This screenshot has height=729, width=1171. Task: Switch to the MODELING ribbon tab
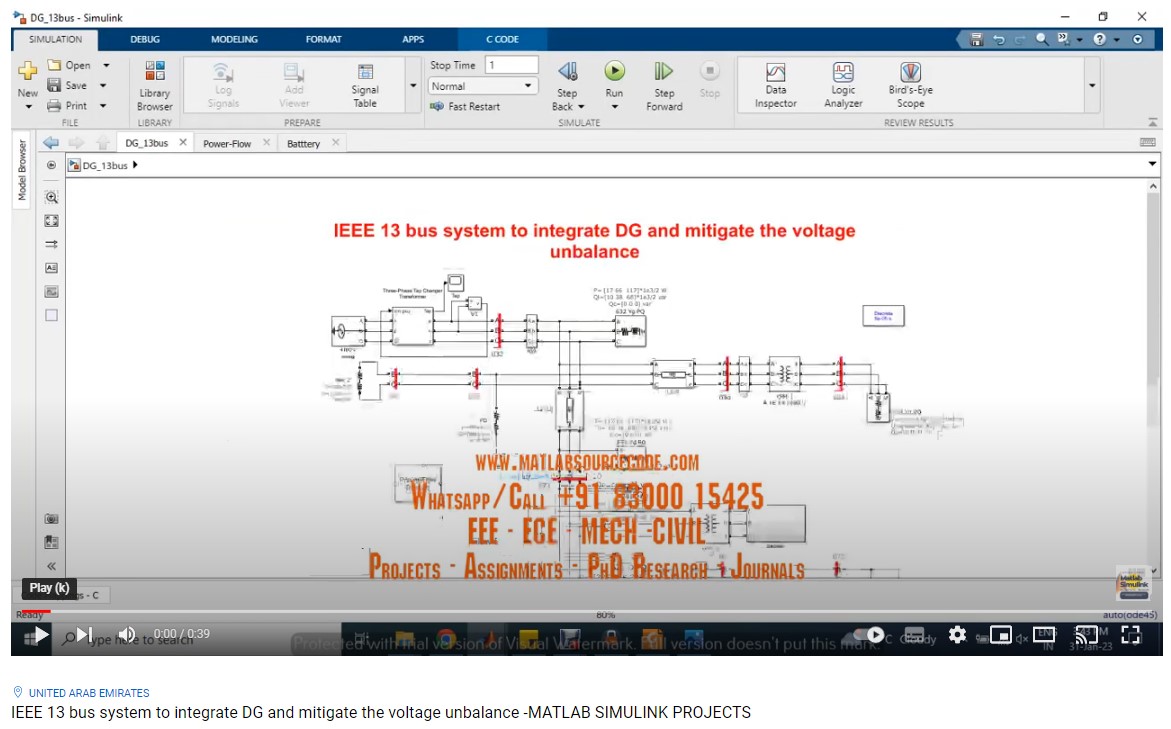pyautogui.click(x=234, y=40)
